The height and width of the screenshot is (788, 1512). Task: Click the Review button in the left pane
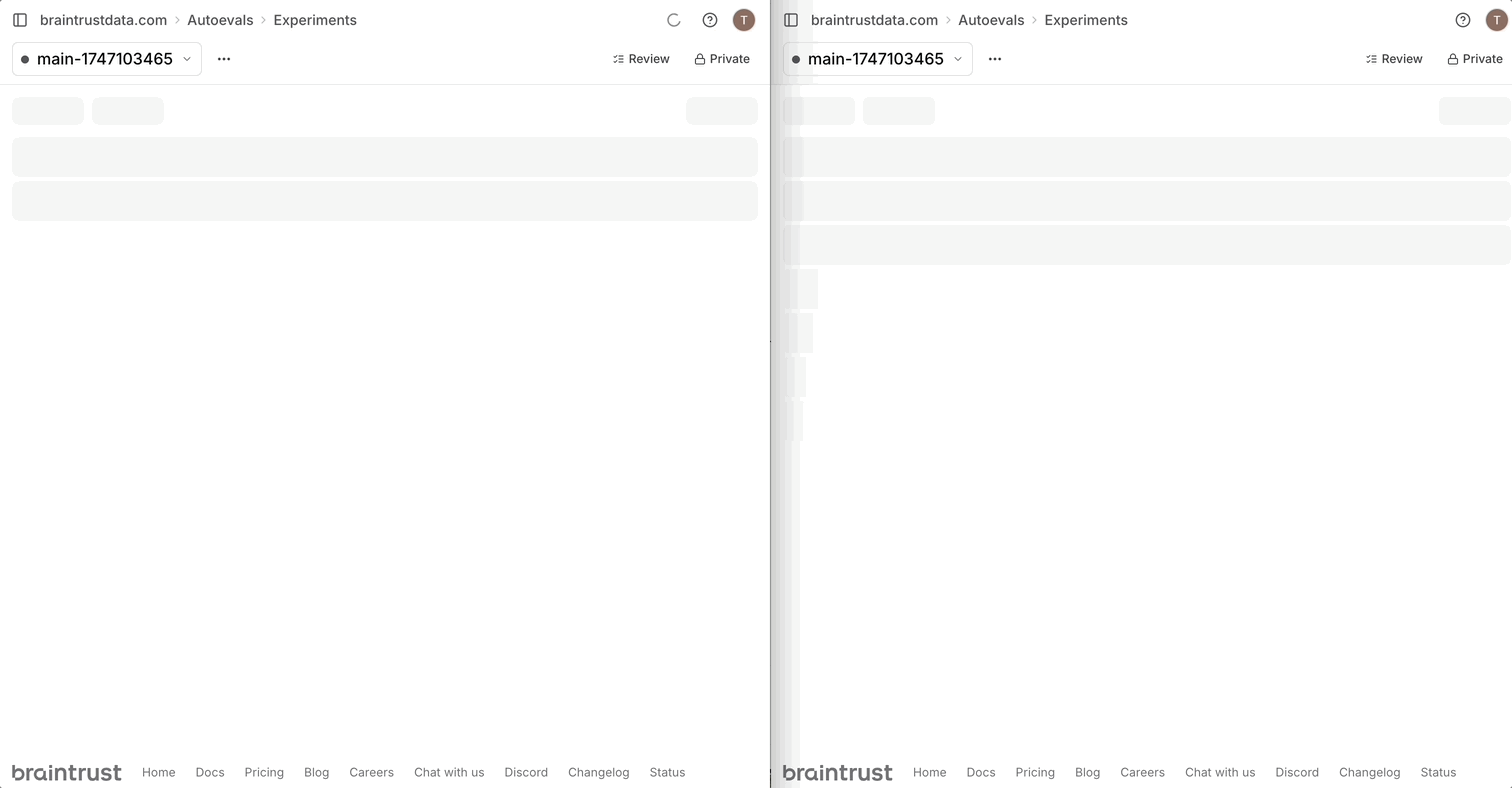click(641, 59)
